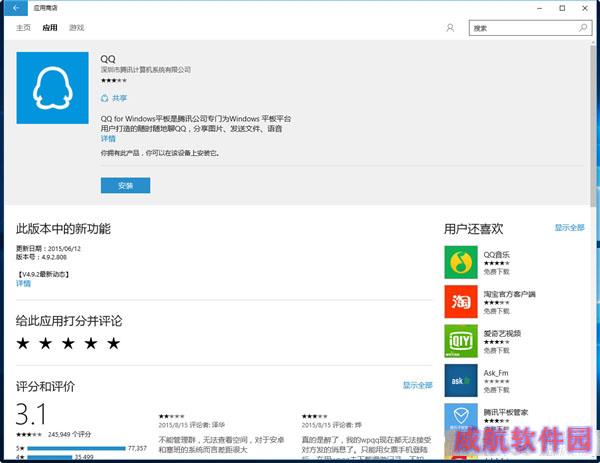The height and width of the screenshot is (463, 600).
Task: Click the vertical scrollbar on the right
Action: tap(594, 126)
